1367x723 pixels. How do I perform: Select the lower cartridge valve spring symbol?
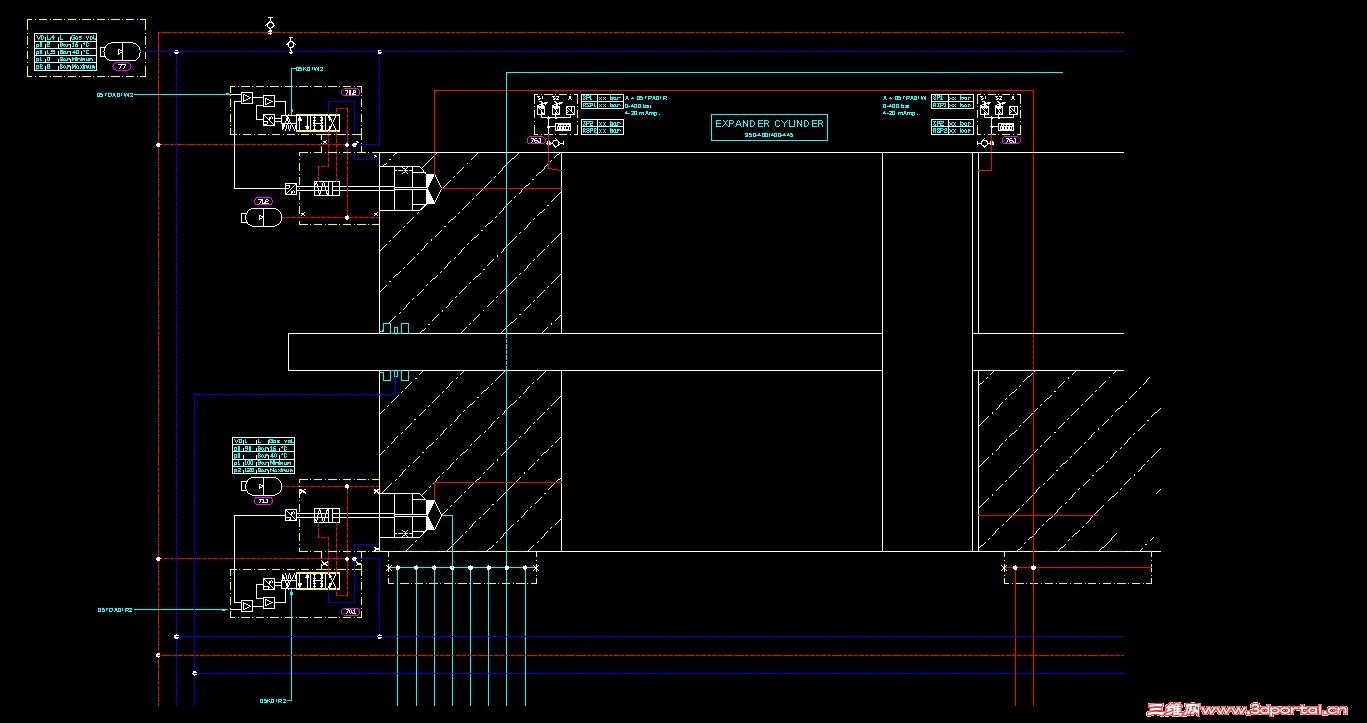pyautogui.click(x=327, y=515)
